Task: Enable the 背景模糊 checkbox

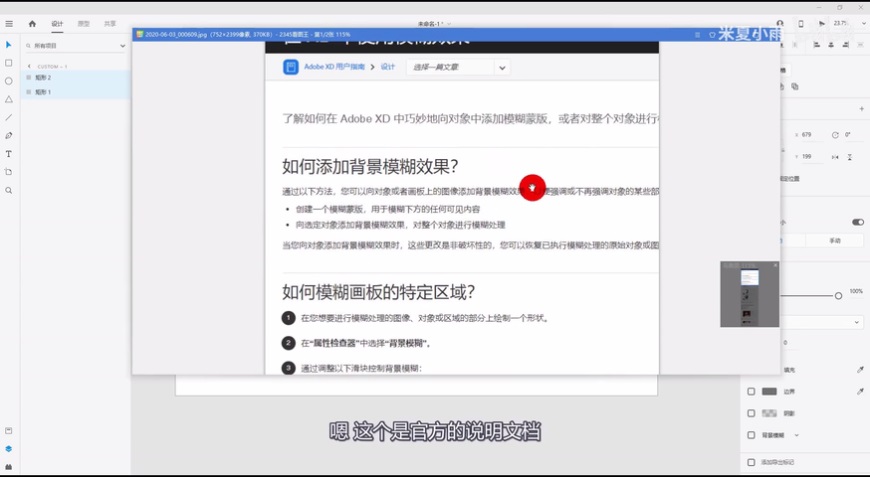Action: [751, 435]
